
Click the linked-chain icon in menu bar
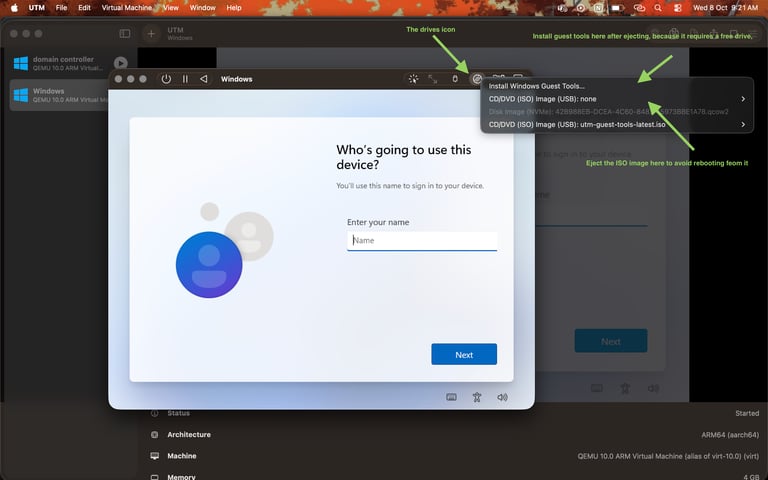click(x=639, y=8)
